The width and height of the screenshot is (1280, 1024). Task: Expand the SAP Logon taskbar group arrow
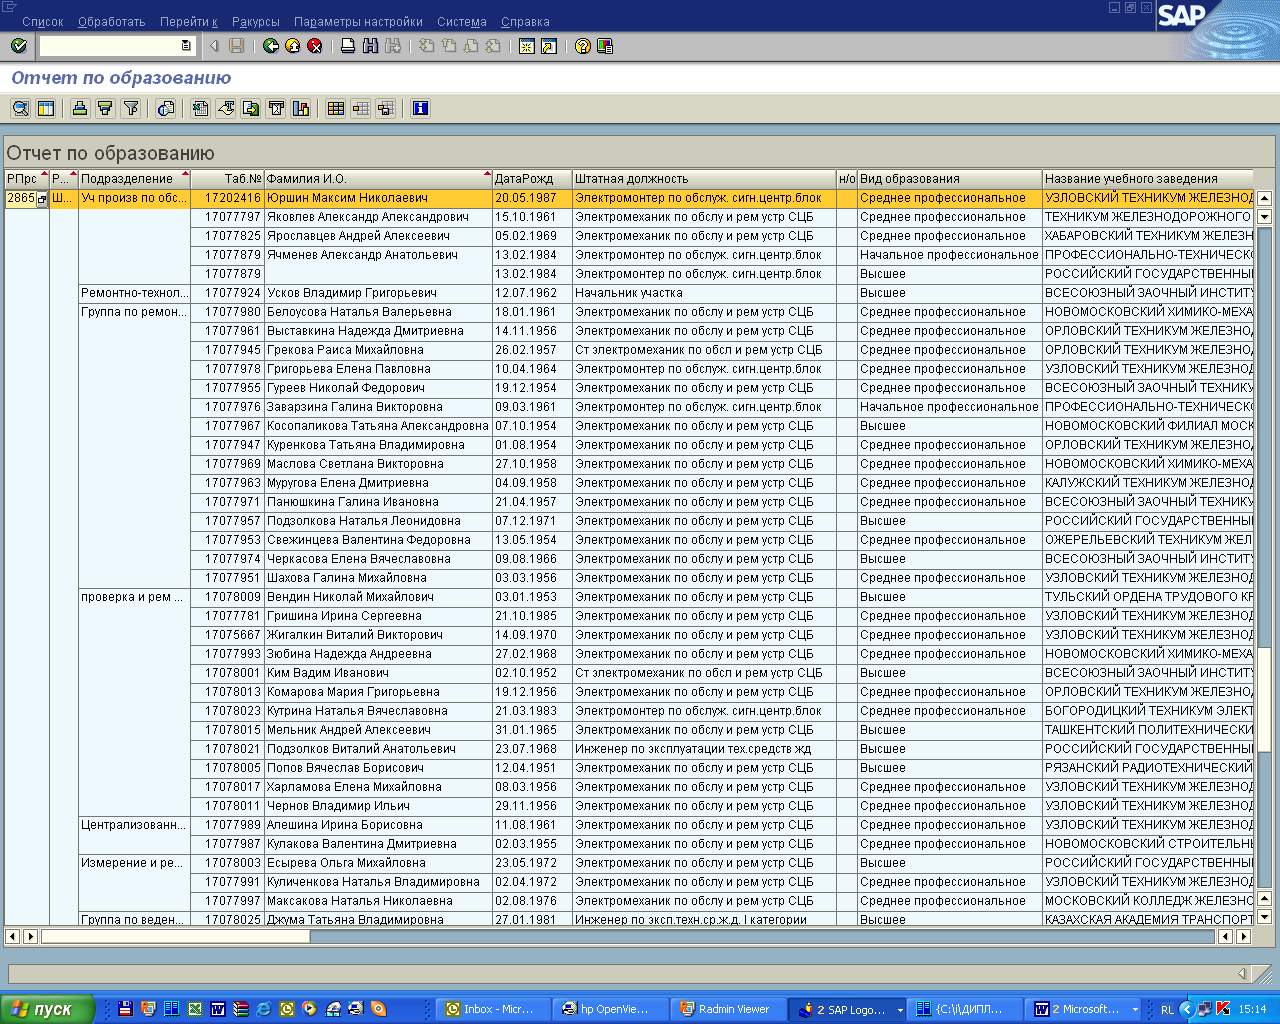(900, 1010)
